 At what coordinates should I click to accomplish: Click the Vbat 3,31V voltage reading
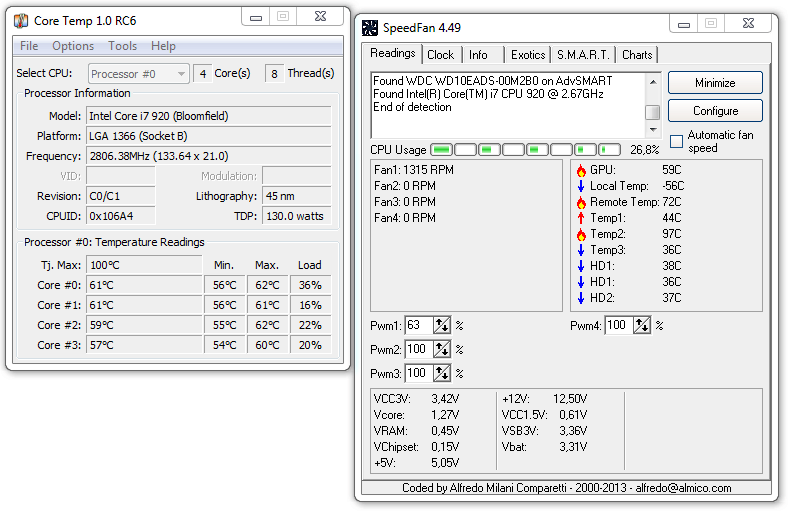(x=544, y=447)
